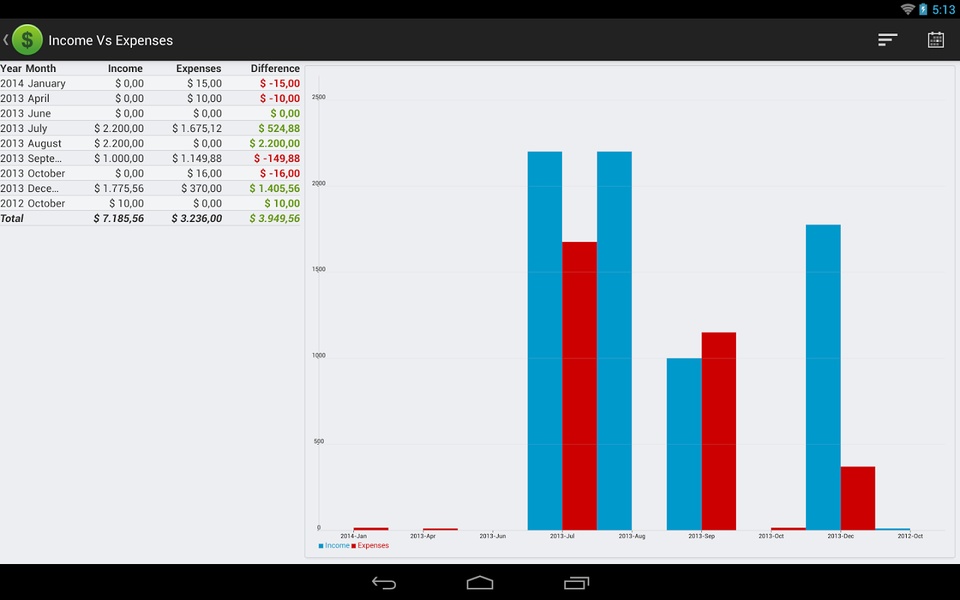Click the Expenses legend red swatch
This screenshot has height=600, width=960.
pos(353,546)
